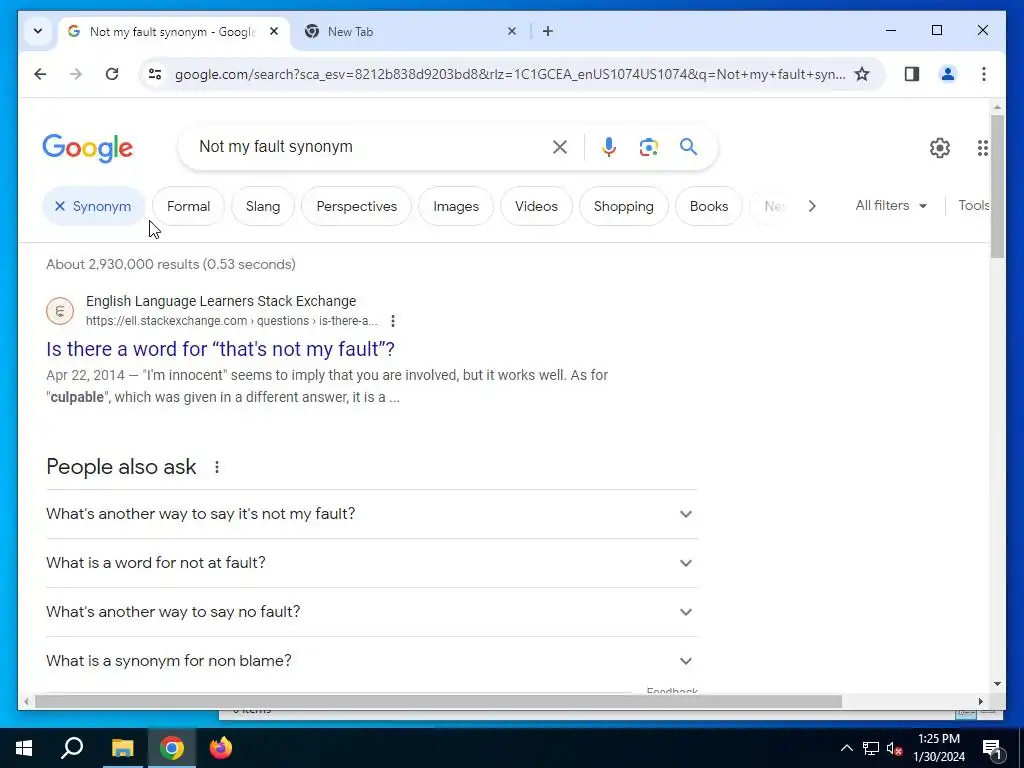Expand "What is a word for not at fault?"
Viewport: 1024px width, 768px height.
pyautogui.click(x=372, y=563)
